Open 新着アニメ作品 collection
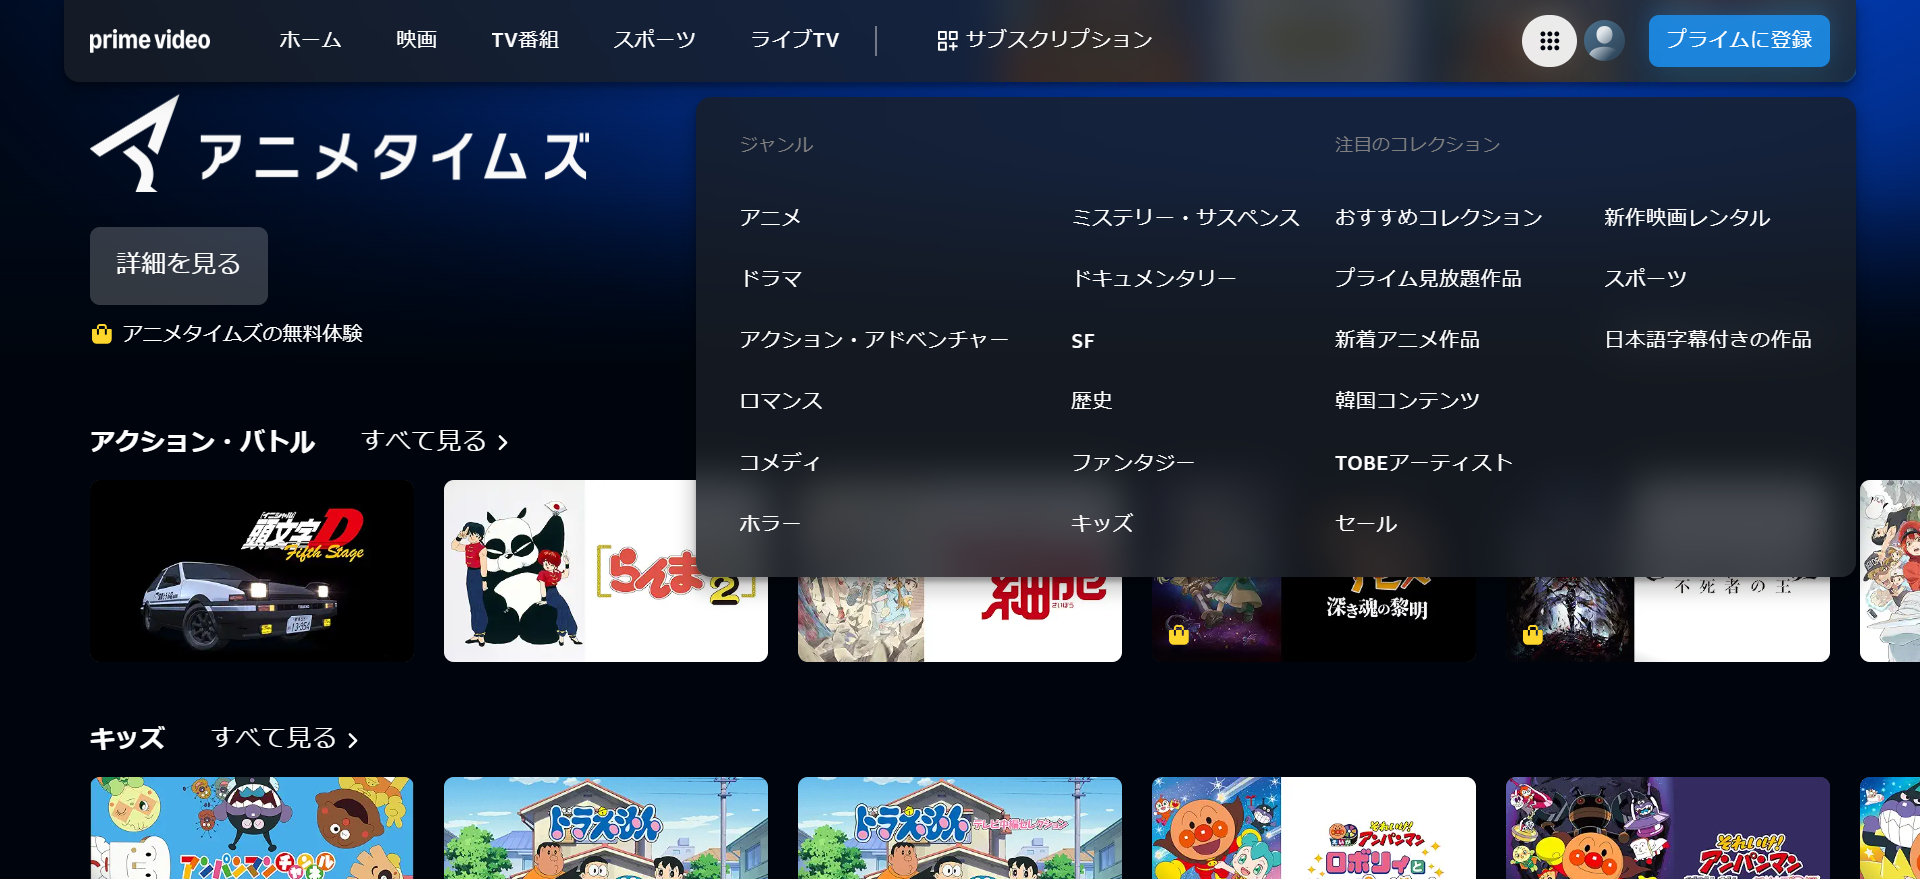The image size is (1920, 879). click(1407, 340)
